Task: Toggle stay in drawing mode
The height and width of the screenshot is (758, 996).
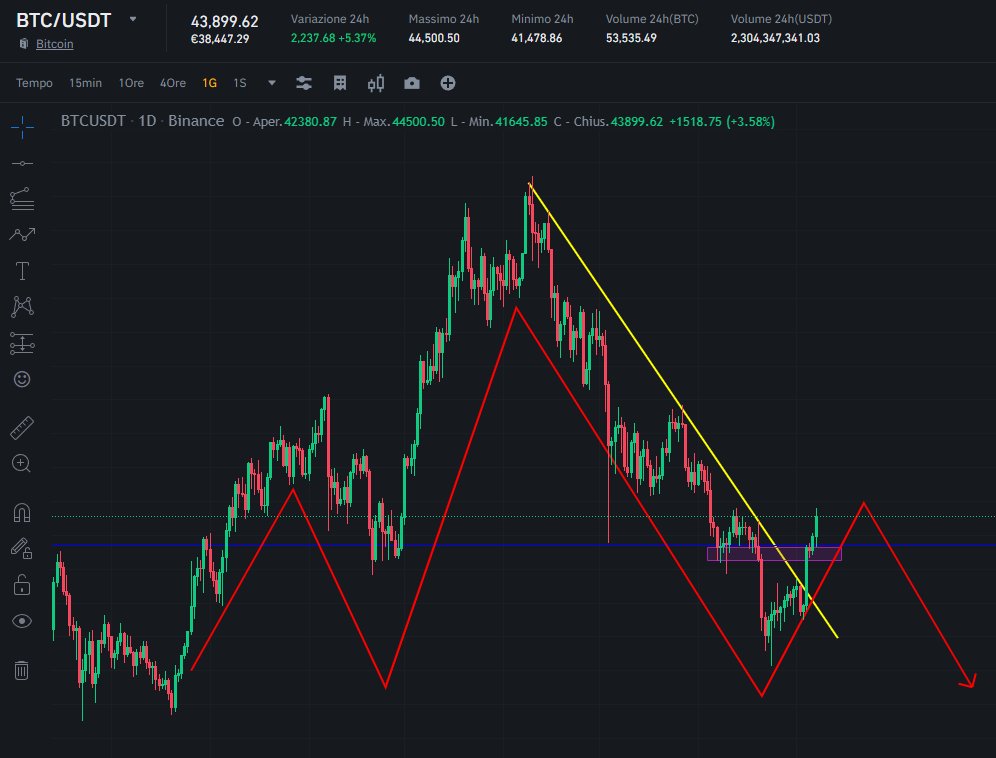Action: click(22, 548)
